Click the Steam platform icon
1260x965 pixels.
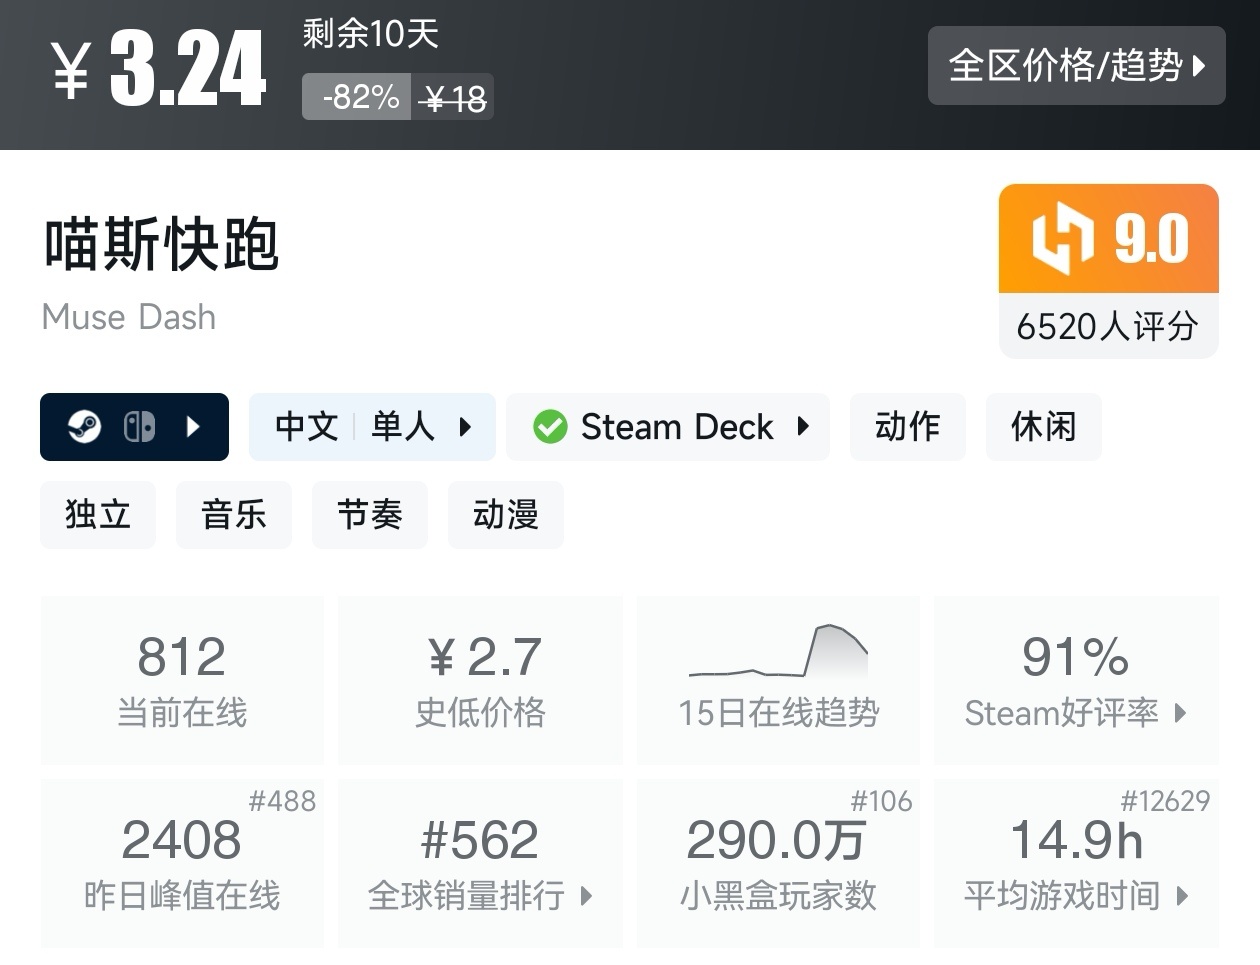coord(84,427)
